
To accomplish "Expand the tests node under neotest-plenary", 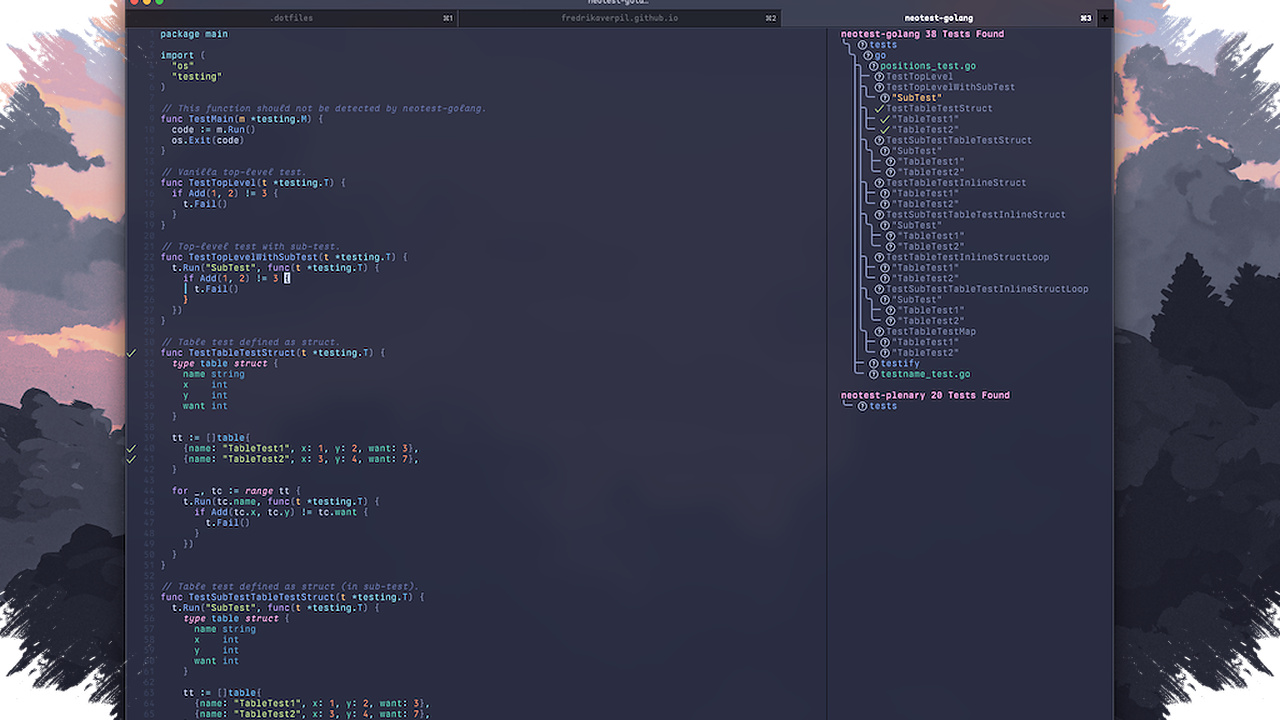I will (x=877, y=406).
